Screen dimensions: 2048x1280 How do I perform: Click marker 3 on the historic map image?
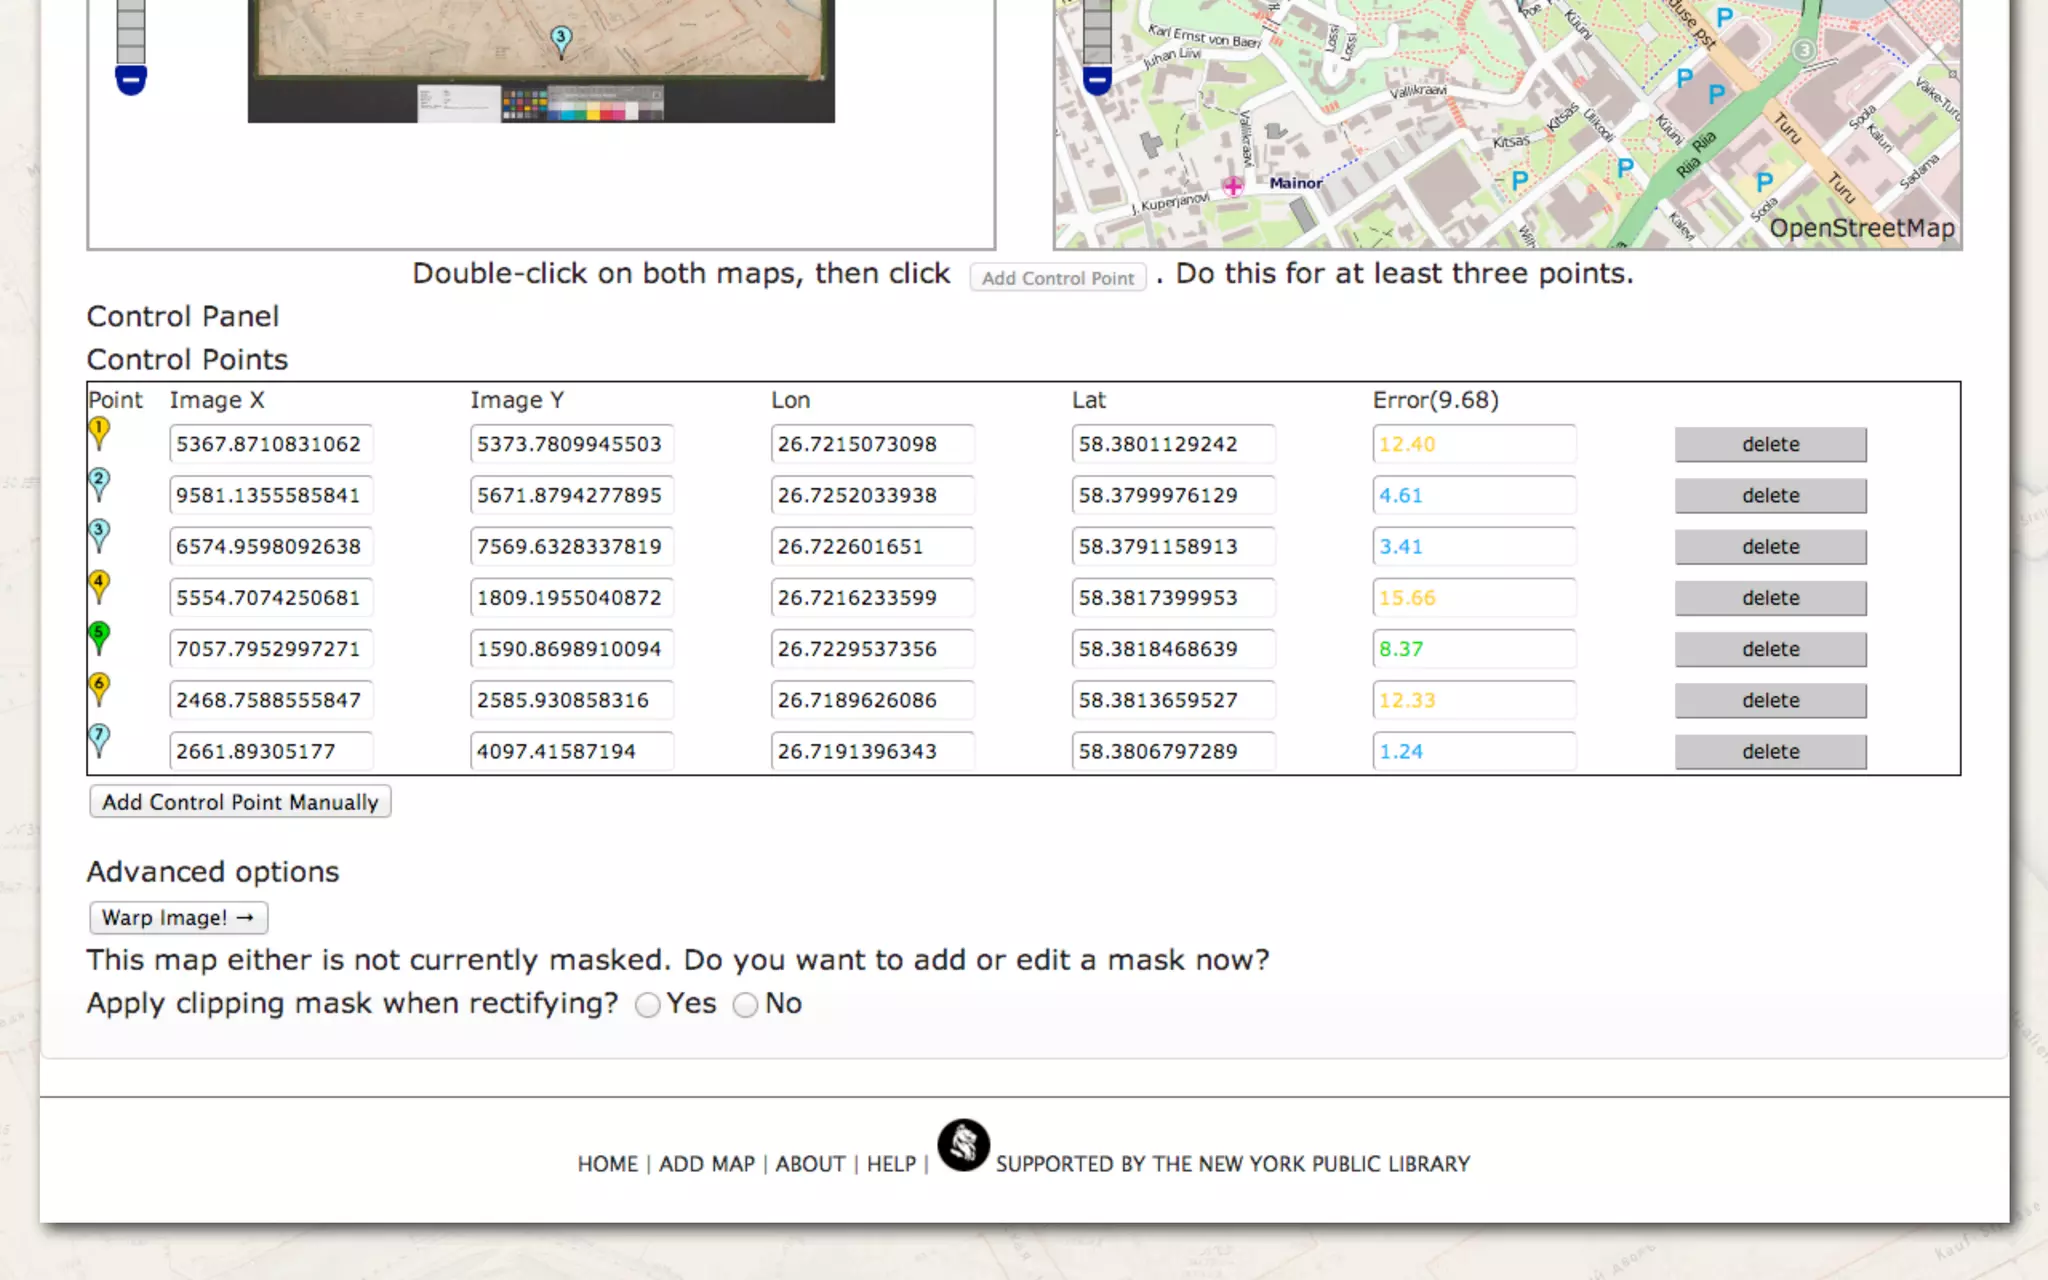tap(561, 40)
